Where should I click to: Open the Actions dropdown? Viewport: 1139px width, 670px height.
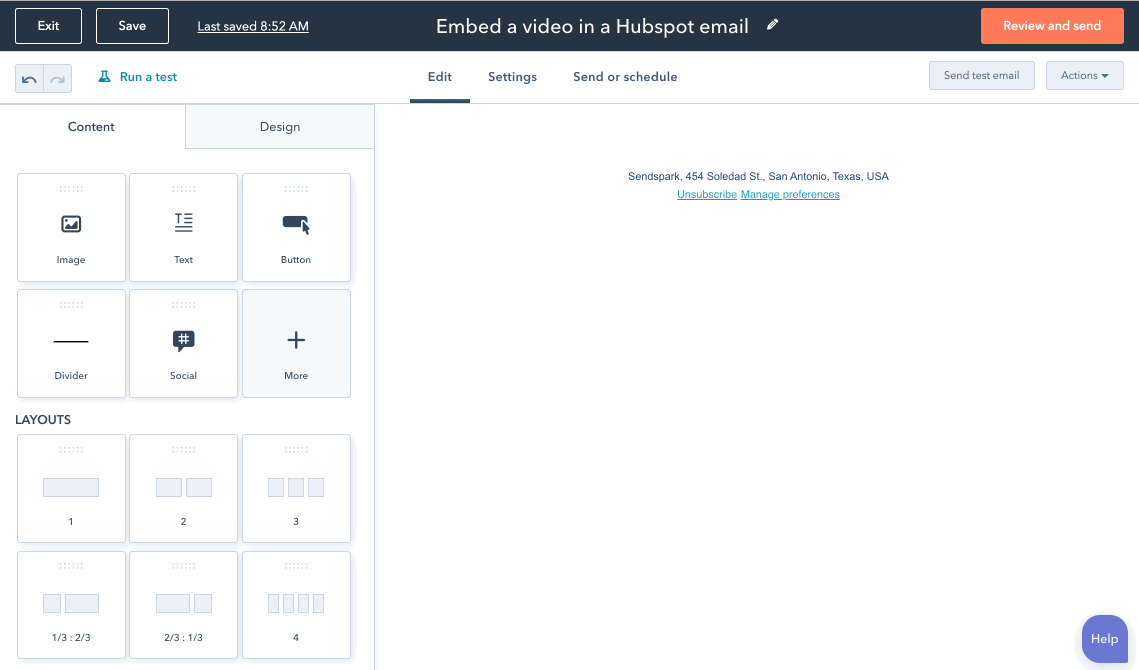(x=1085, y=76)
